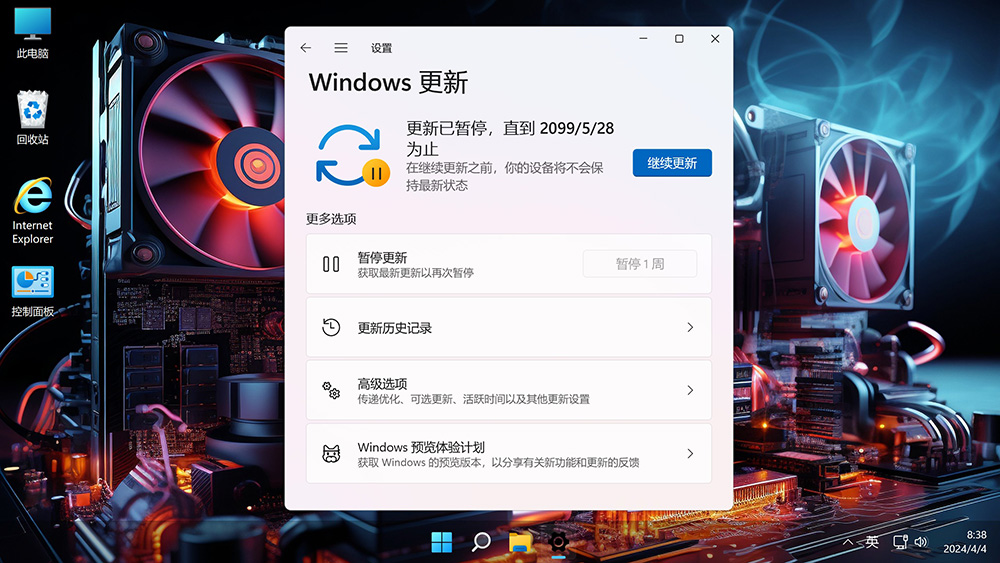Image resolution: width=1000 pixels, height=563 pixels.
Task: Select the Internet Explorer desktop icon
Action: (33, 211)
